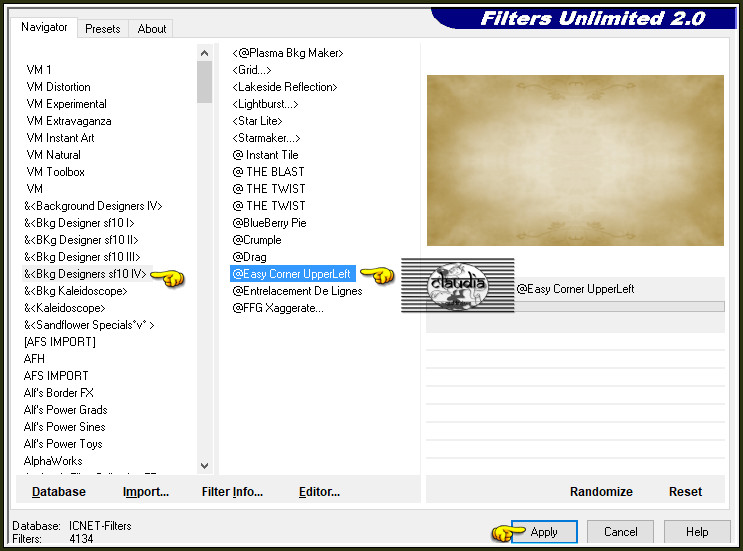This screenshot has height=551, width=743.
Task: Click the category list scrollbar thumb
Action: 205,82
